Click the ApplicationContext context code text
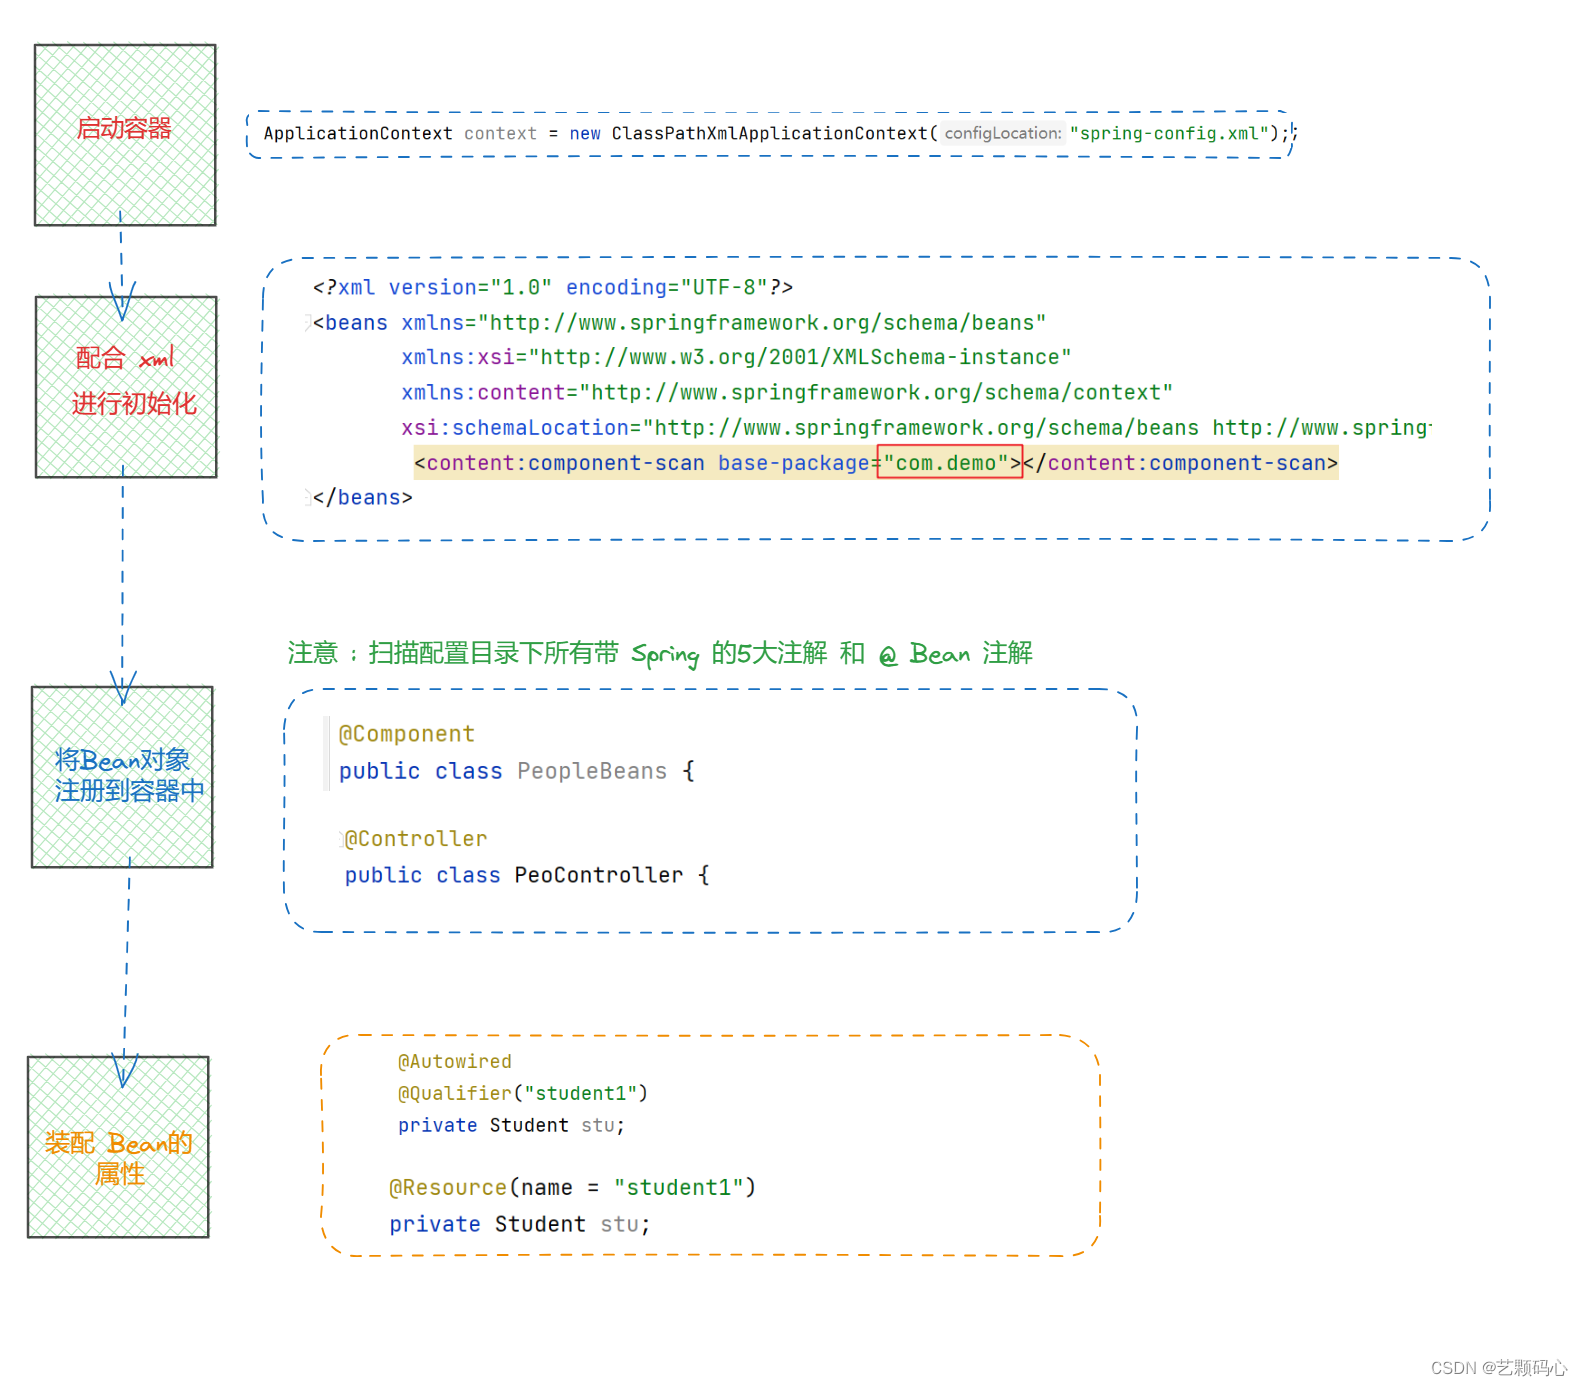The width and height of the screenshot is (1583, 1386). [400, 134]
